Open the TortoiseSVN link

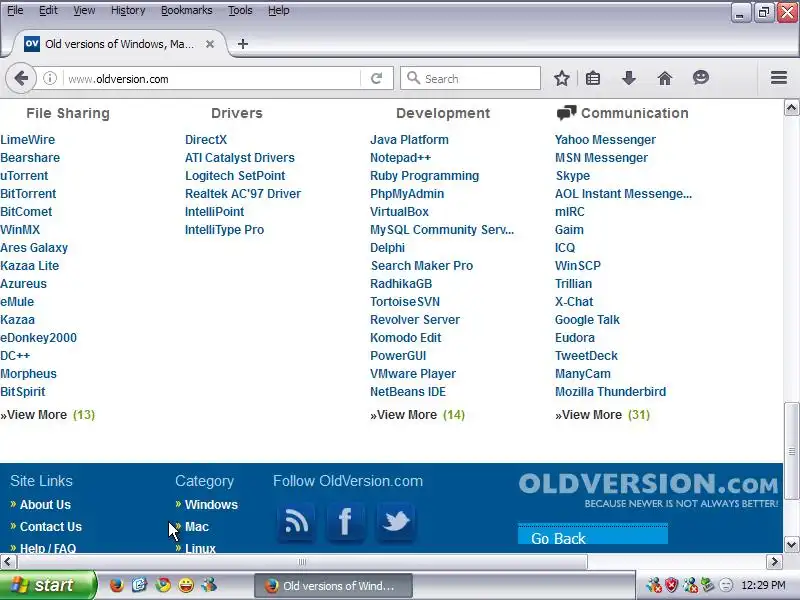click(x=405, y=302)
